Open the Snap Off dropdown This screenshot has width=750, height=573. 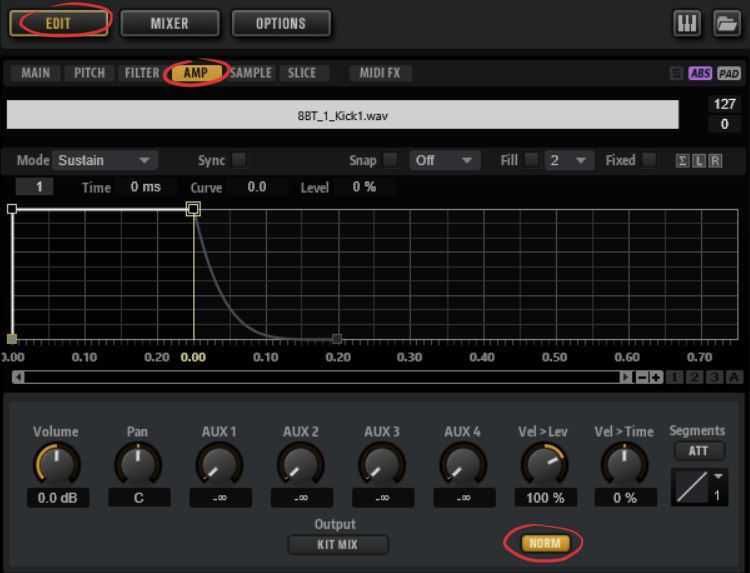[x=443, y=160]
